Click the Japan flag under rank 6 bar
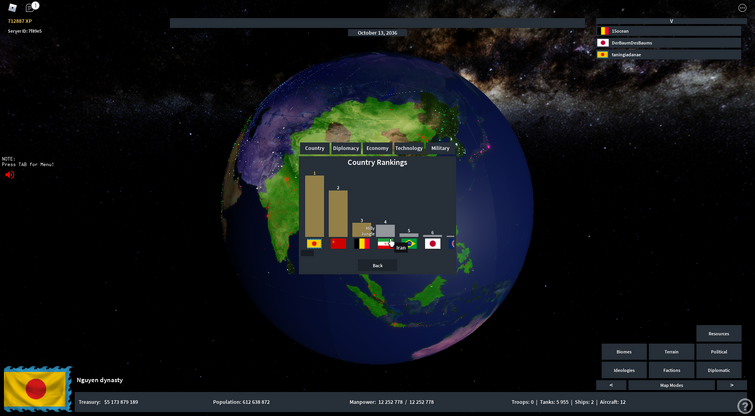The image size is (755, 416). [x=432, y=244]
